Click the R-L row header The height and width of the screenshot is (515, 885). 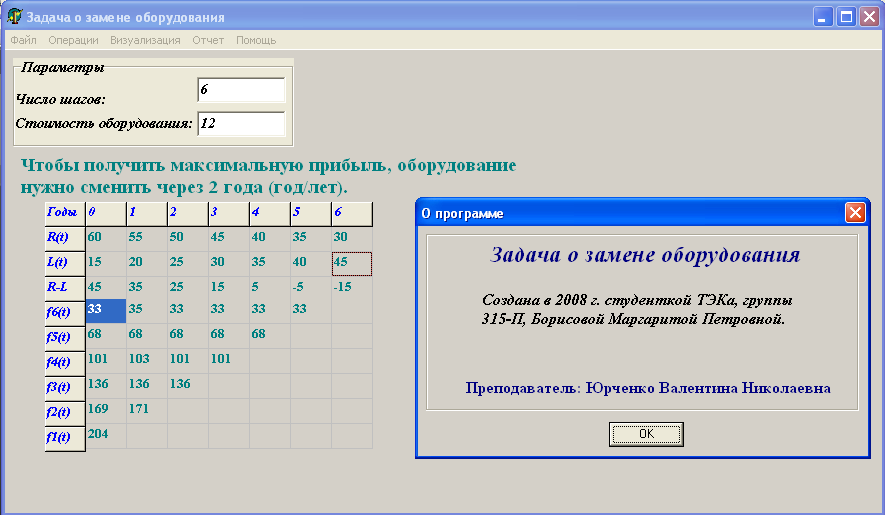click(65, 288)
